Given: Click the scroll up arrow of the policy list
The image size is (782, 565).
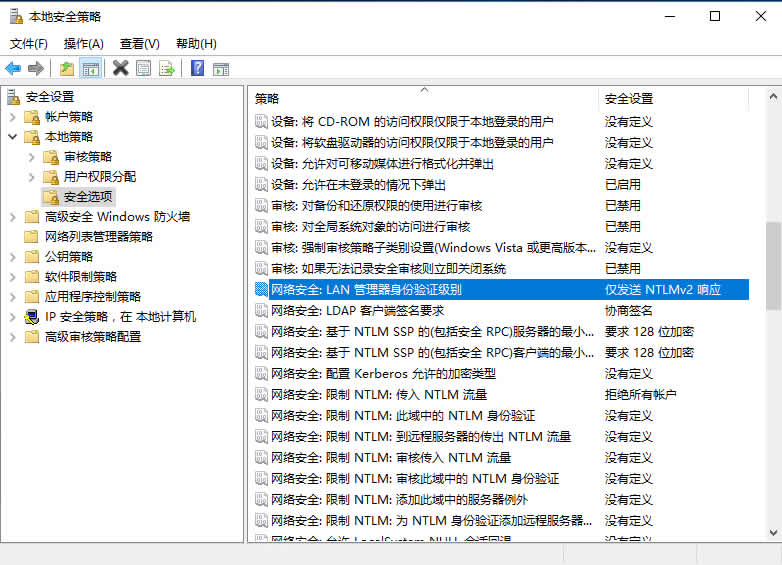Looking at the screenshot, I should pyautogui.click(x=773, y=96).
